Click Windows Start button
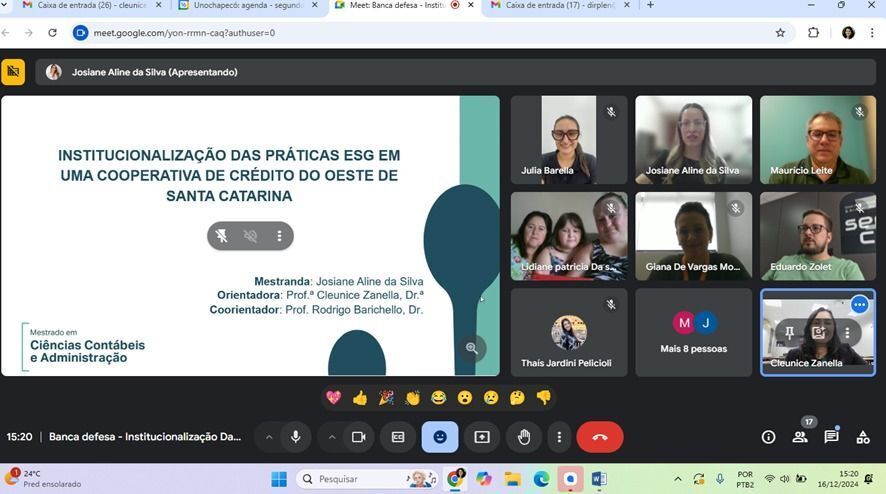 (279, 479)
